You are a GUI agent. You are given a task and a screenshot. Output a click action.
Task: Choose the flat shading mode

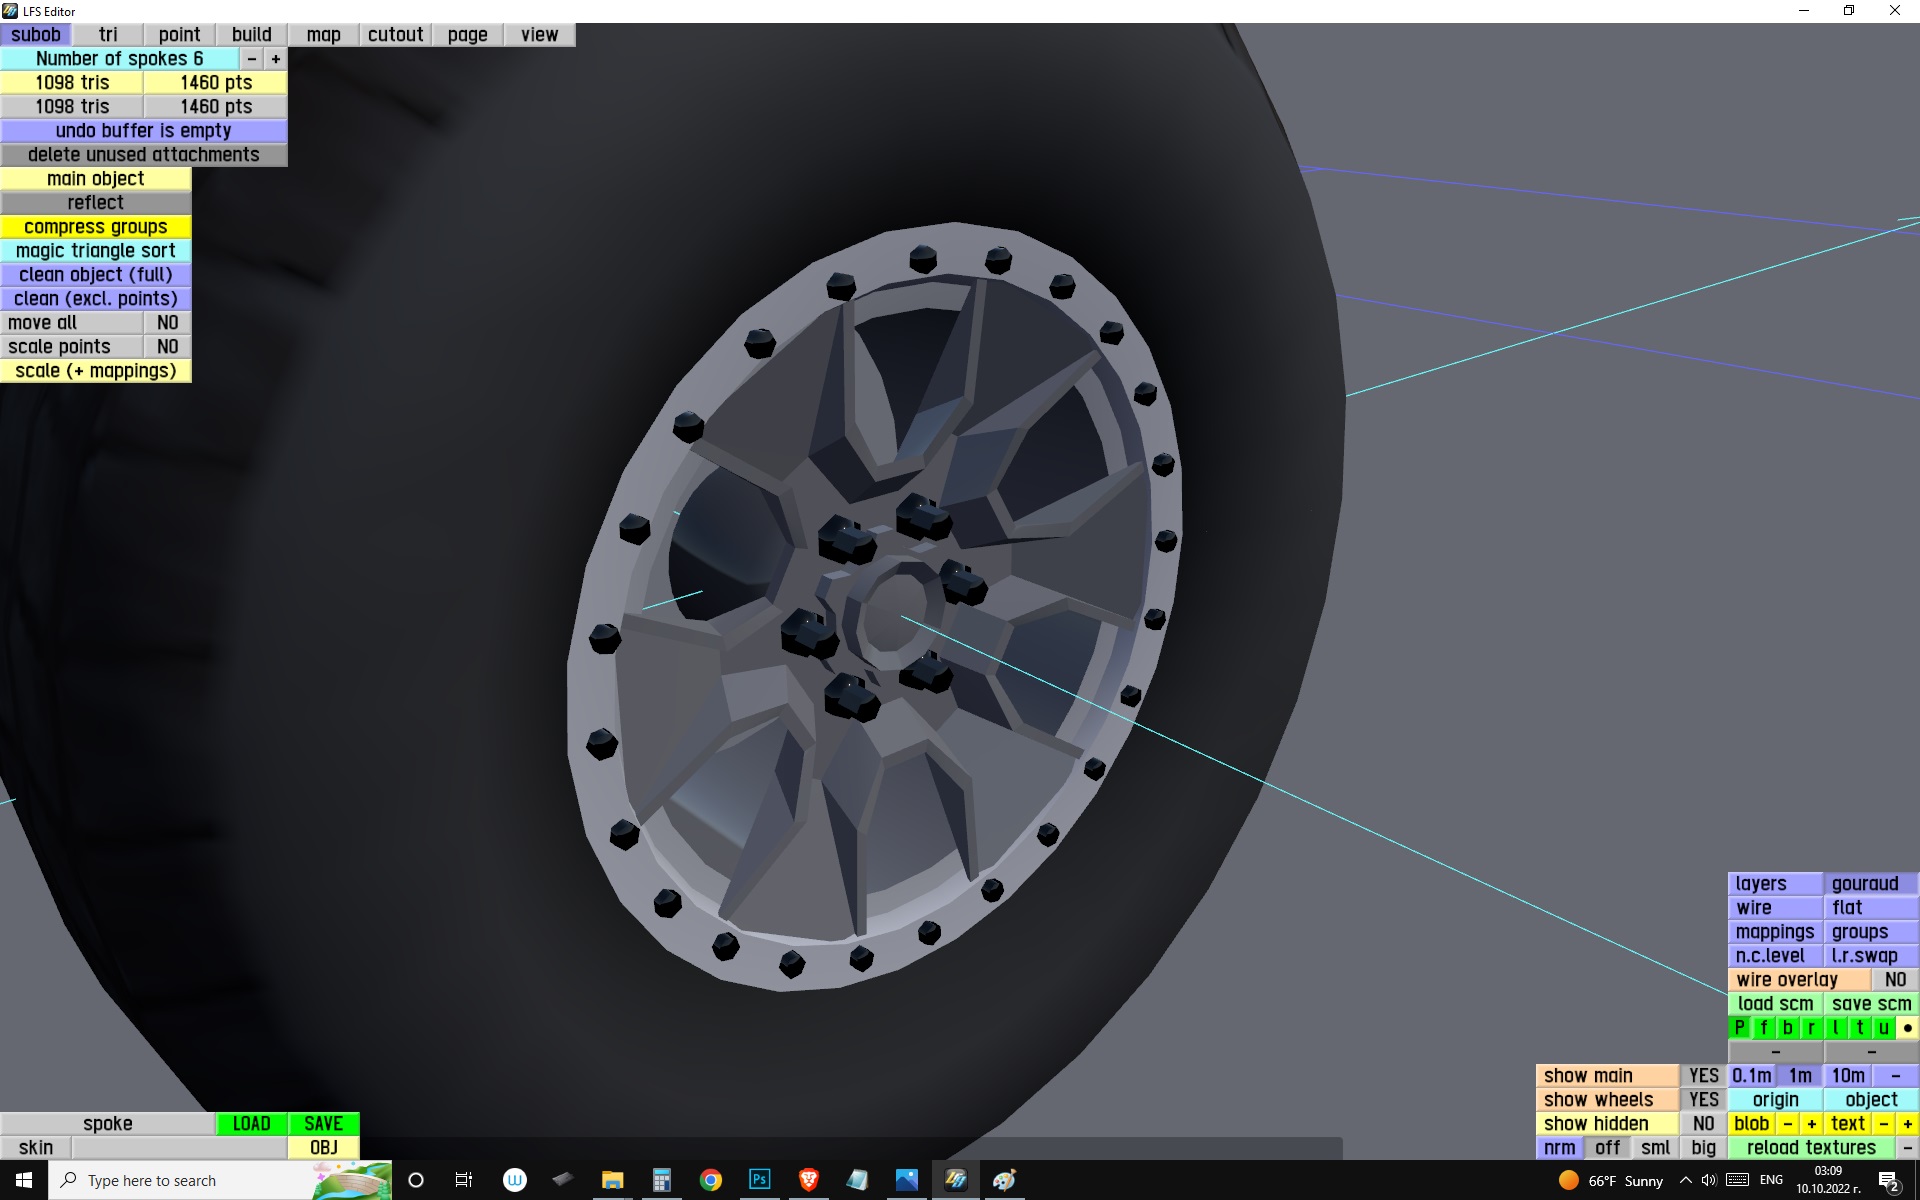1869,908
